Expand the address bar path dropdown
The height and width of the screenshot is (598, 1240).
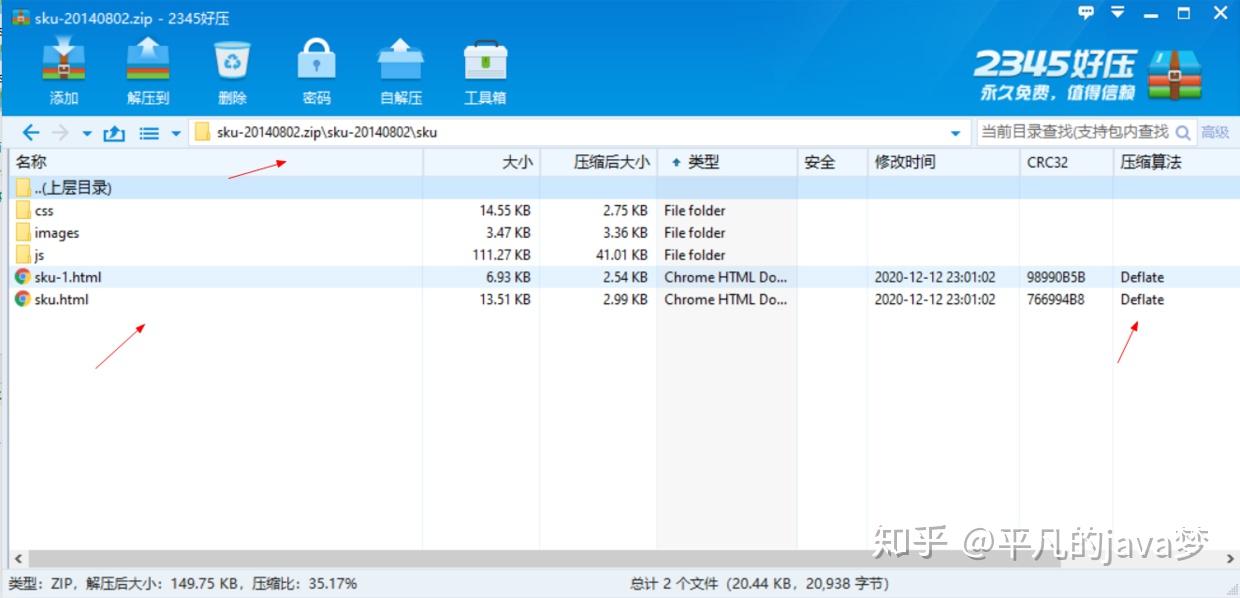[x=956, y=133]
